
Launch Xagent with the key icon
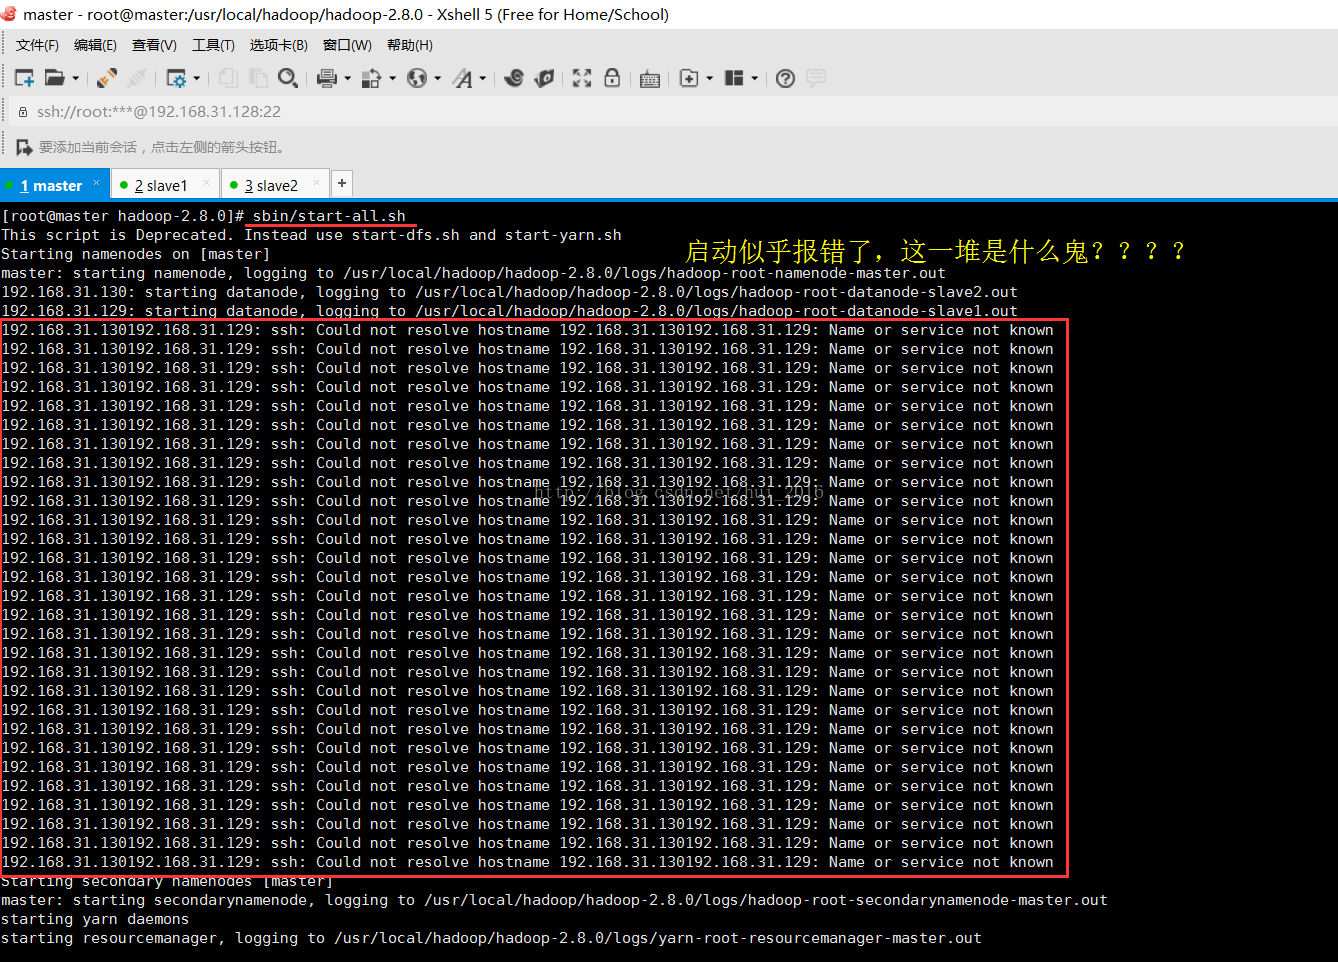(544, 78)
